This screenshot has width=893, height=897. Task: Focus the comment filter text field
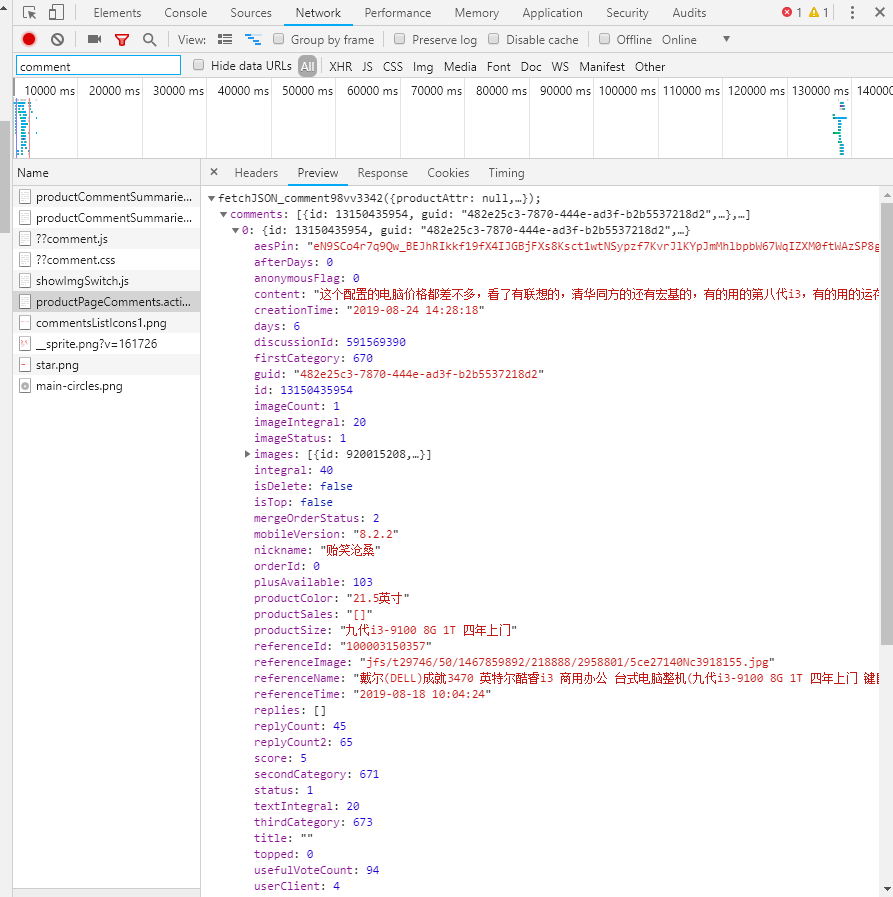(x=98, y=66)
